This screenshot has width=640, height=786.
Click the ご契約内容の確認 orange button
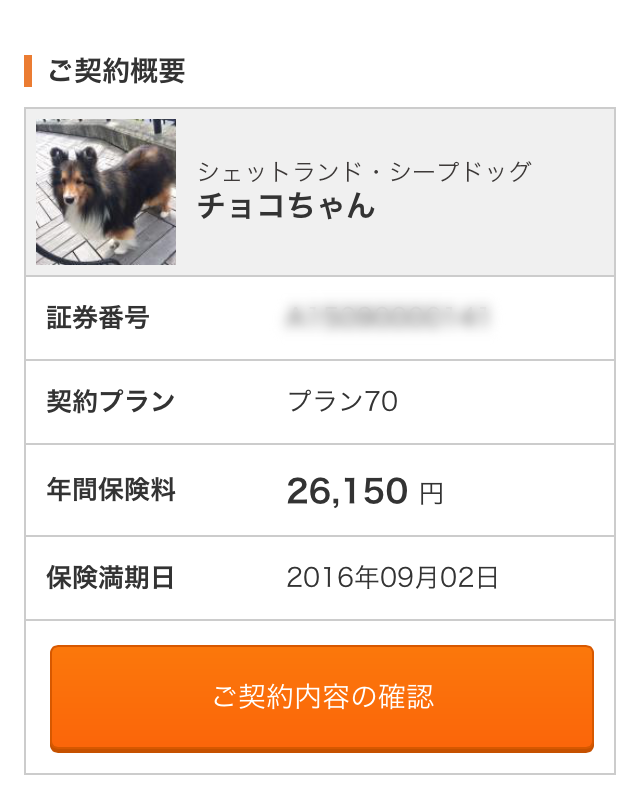pyautogui.click(x=322, y=698)
